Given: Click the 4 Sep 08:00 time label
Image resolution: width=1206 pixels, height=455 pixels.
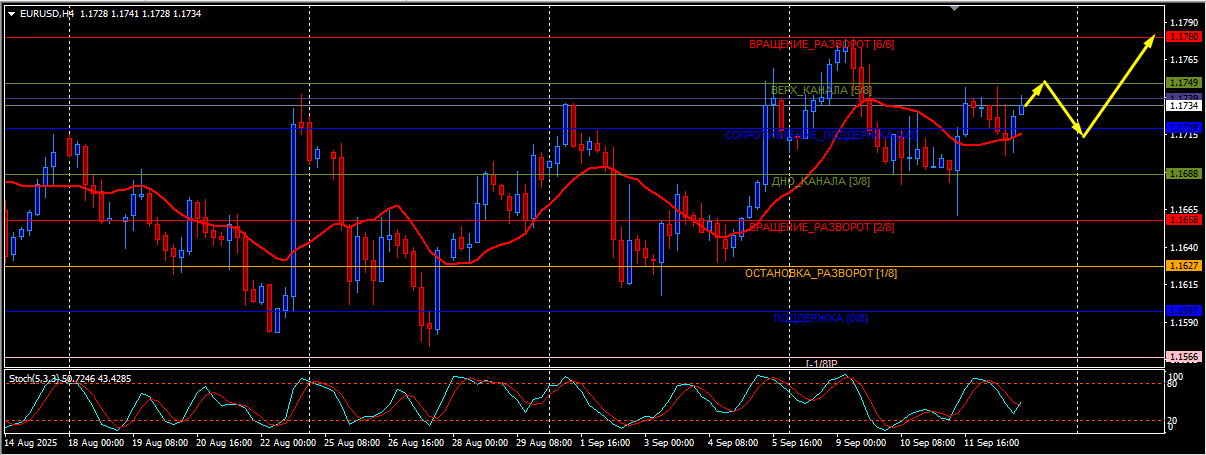Looking at the screenshot, I should 735,440.
